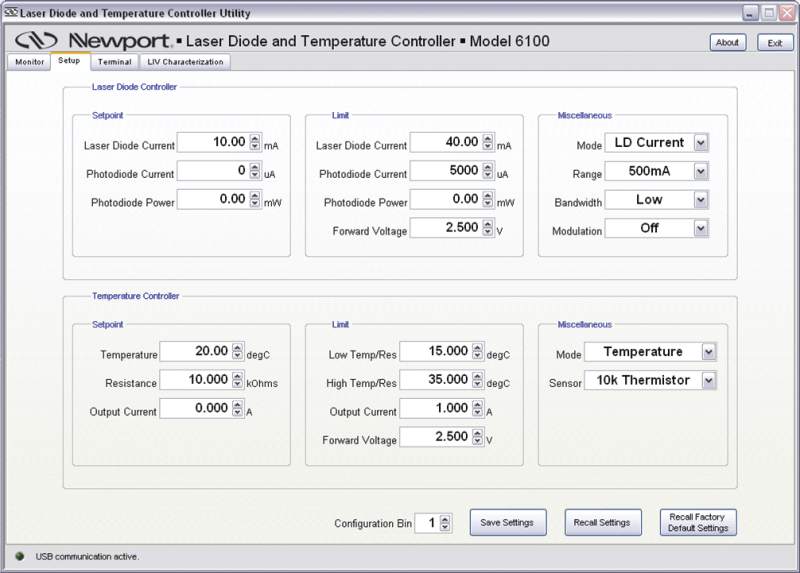Click Recall Factory Default Settings button
The width and height of the screenshot is (800, 573).
tap(698, 522)
